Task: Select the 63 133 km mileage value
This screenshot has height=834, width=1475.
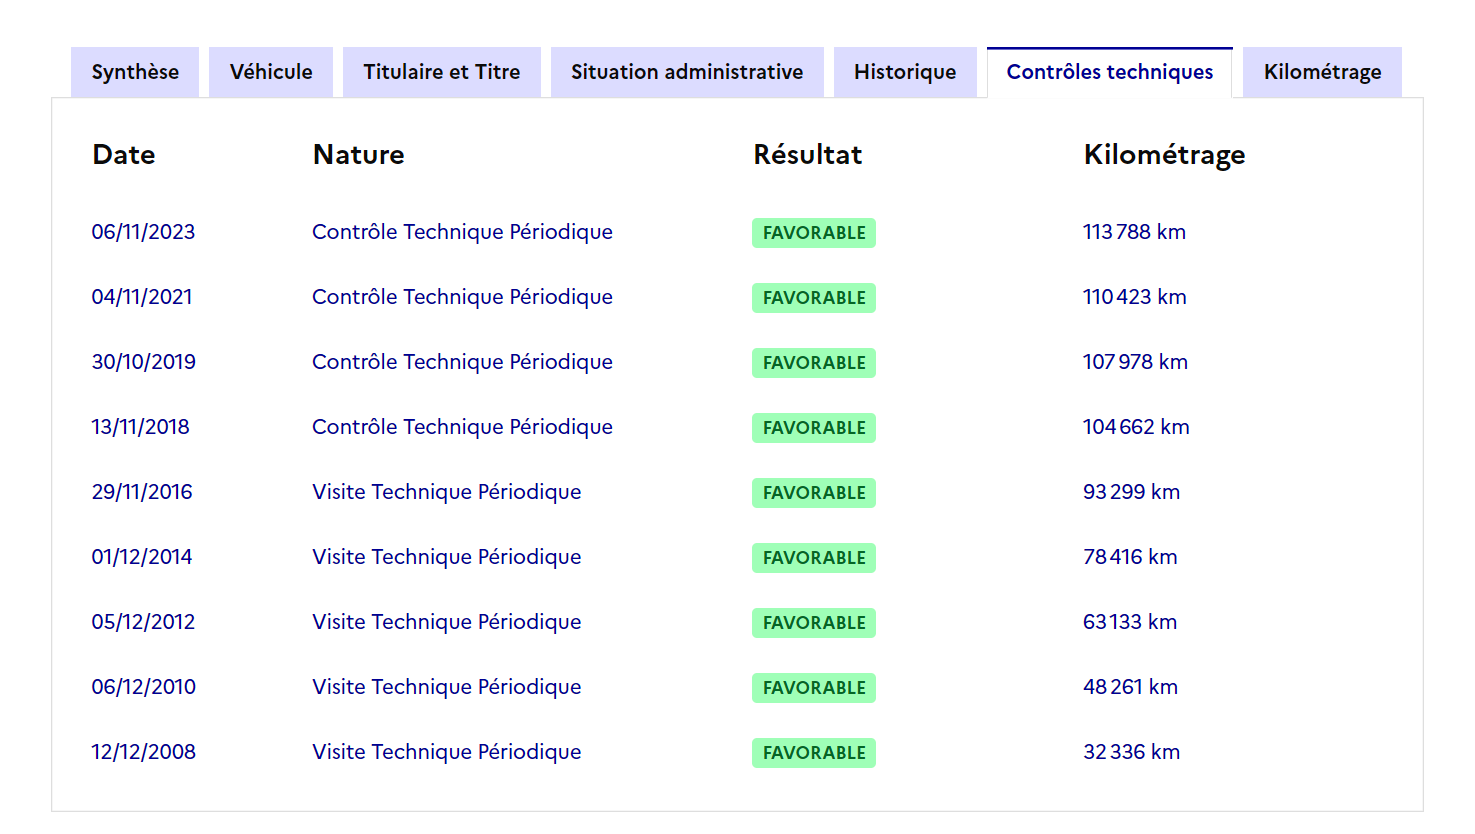Action: coord(1129,622)
